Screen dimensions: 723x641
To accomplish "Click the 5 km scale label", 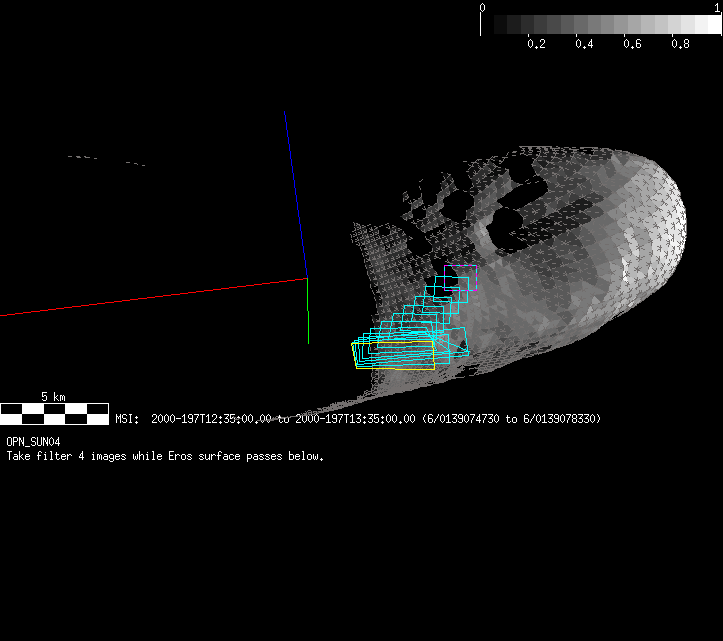I will [x=54, y=396].
